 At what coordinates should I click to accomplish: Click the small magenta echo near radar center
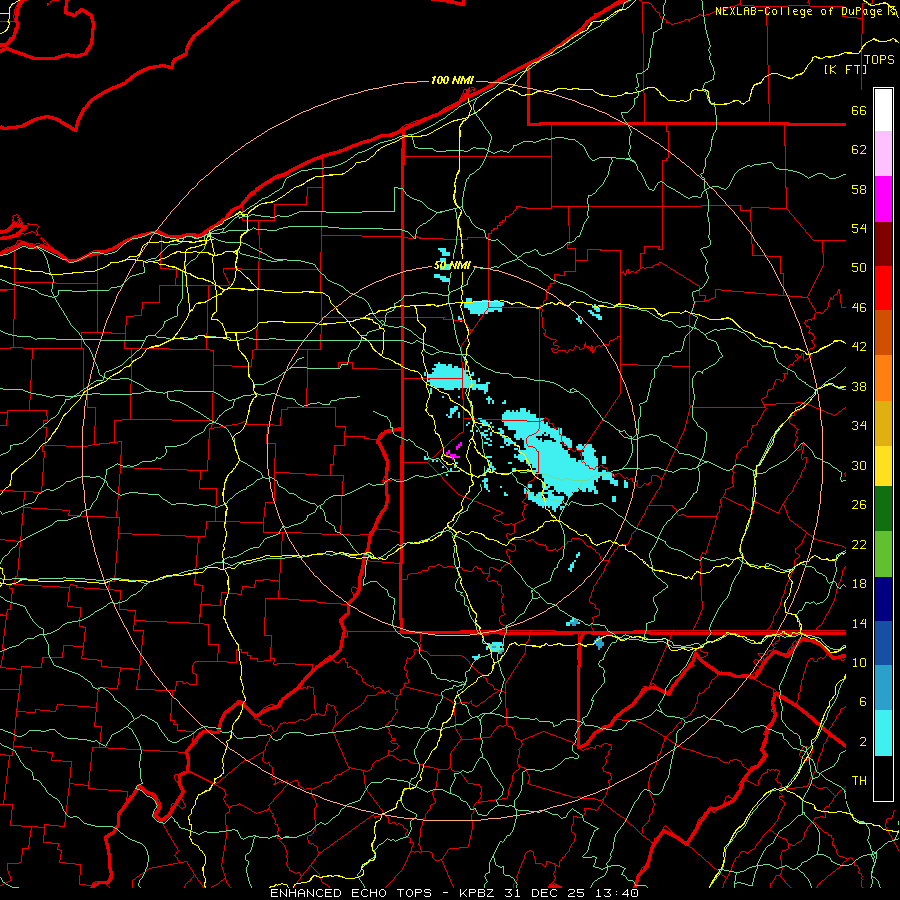click(453, 451)
